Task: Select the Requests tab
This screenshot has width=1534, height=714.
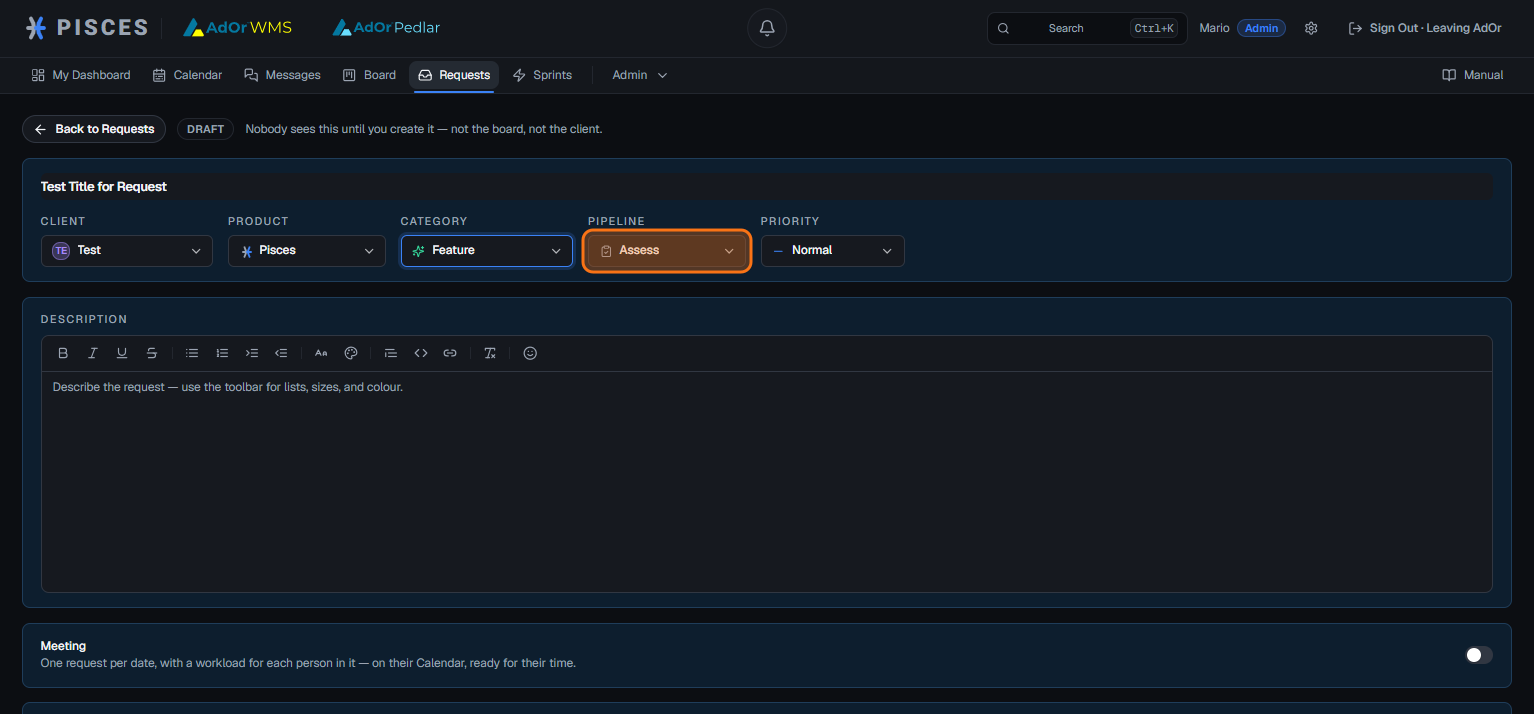Action: pyautogui.click(x=454, y=75)
